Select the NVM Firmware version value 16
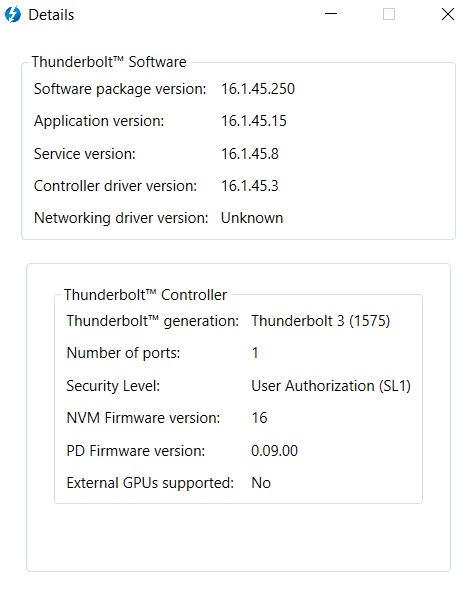476x600 pixels. (259, 418)
